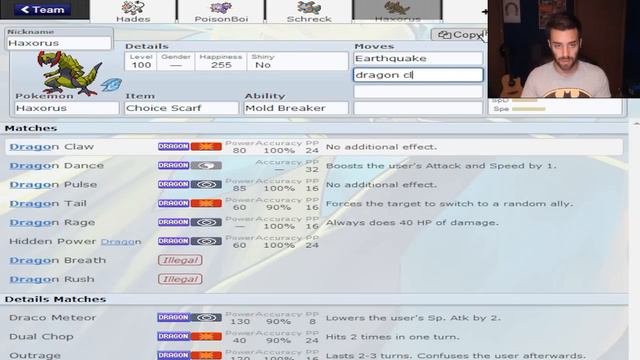Select Dragon Dance from matches
Image resolution: width=640 pixels, height=360 pixels.
point(314,165)
